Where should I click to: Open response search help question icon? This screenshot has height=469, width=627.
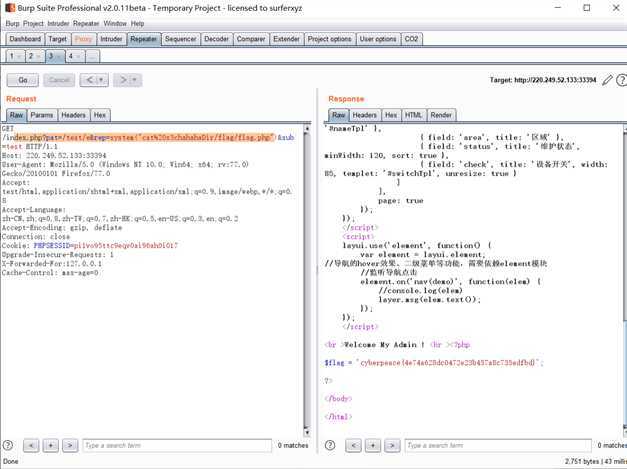tap(330, 445)
